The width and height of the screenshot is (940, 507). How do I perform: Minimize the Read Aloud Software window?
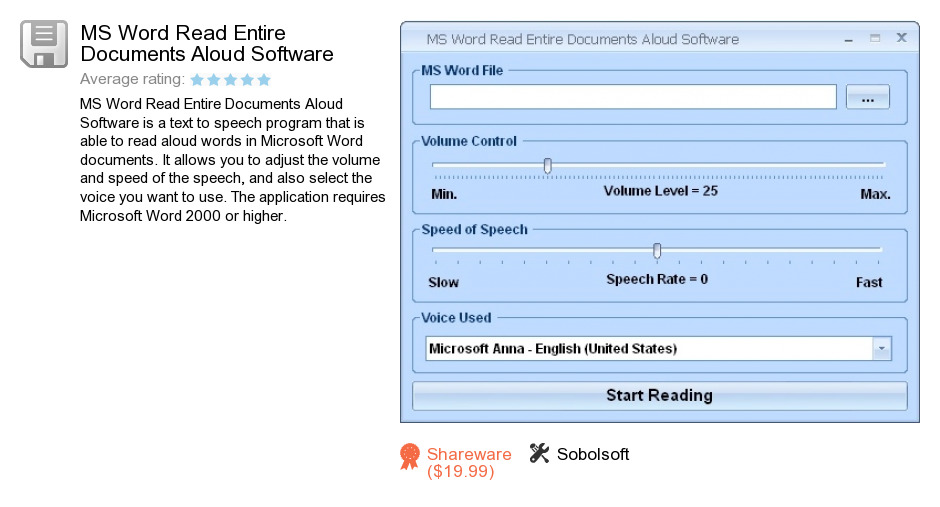point(848,40)
